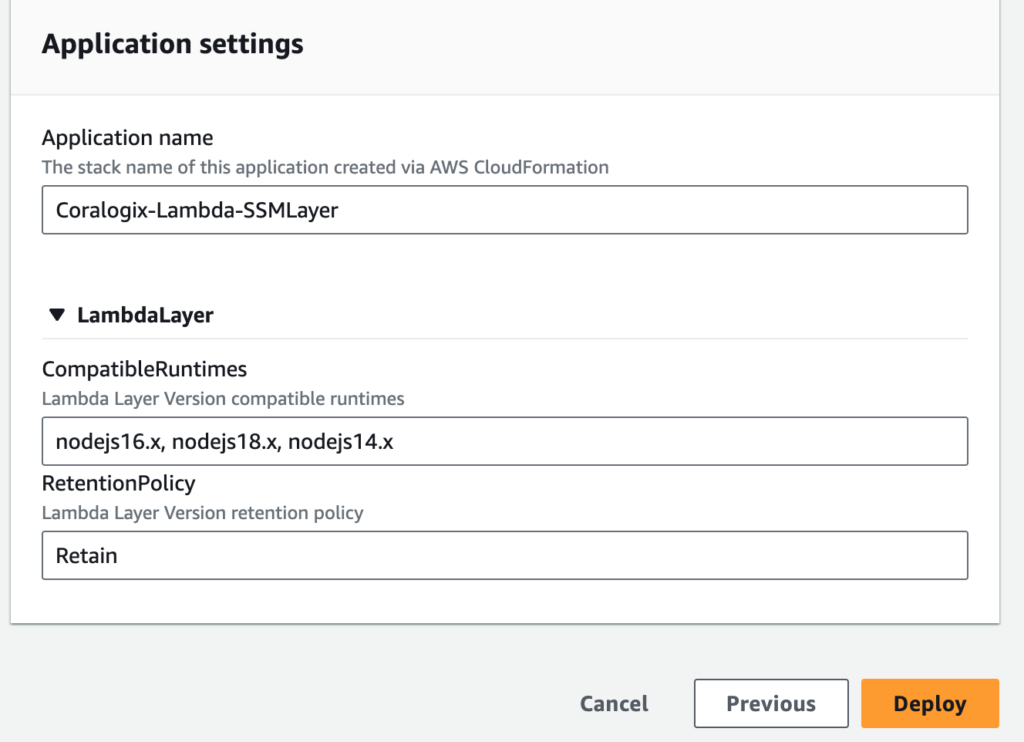This screenshot has height=742, width=1024.
Task: Focus the Application name input field
Action: point(505,210)
